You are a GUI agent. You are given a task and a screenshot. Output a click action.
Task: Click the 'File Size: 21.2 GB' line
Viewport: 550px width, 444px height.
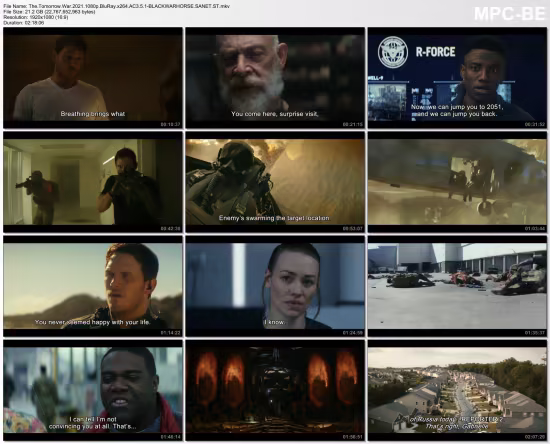coord(49,12)
